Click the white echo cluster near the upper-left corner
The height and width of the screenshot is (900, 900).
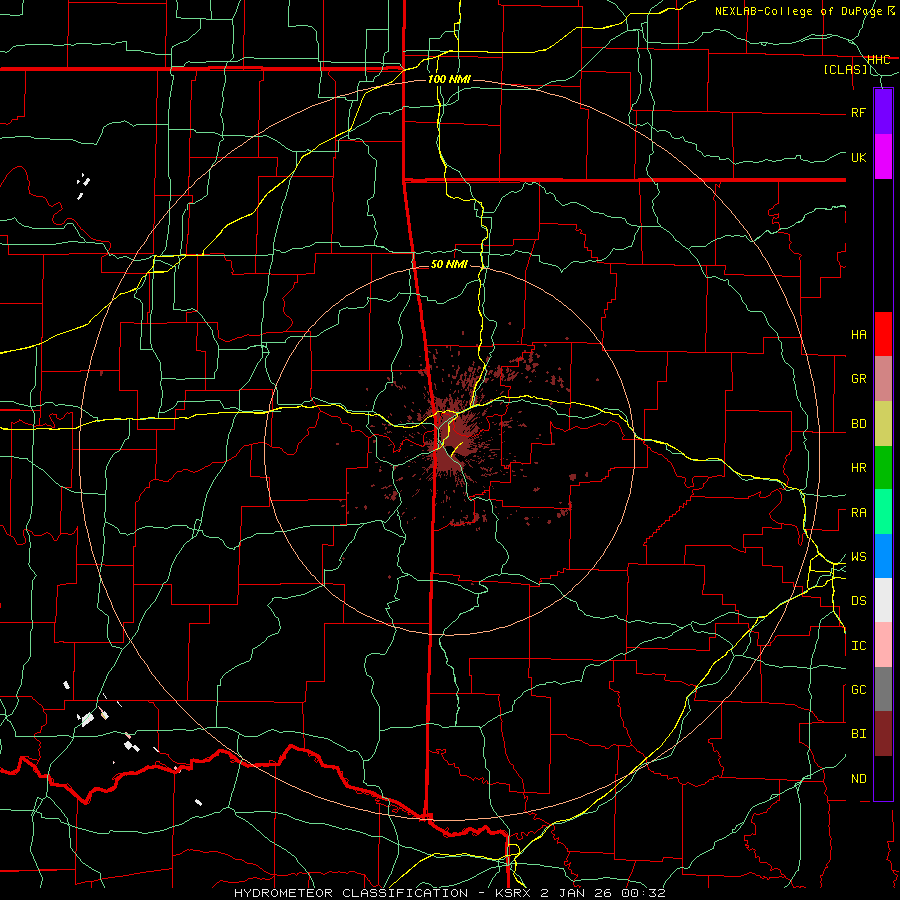click(83, 185)
